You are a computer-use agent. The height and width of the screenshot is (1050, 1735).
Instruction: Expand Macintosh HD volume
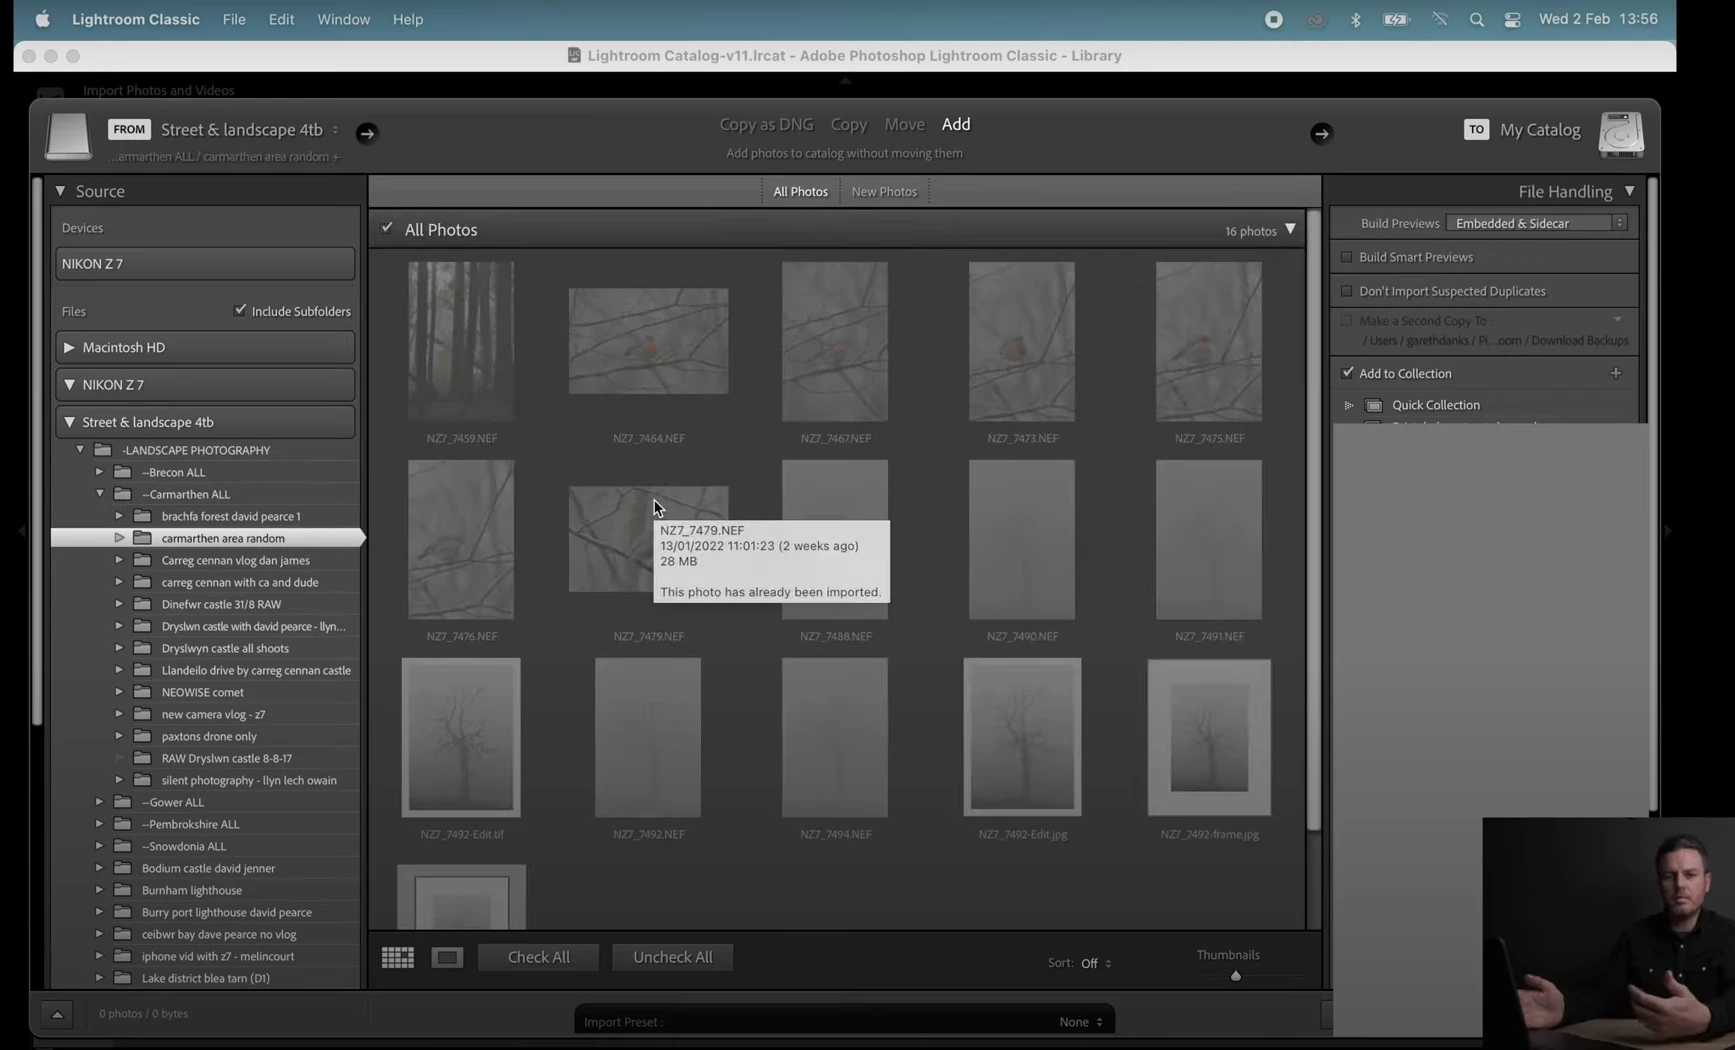pyautogui.click(x=69, y=347)
